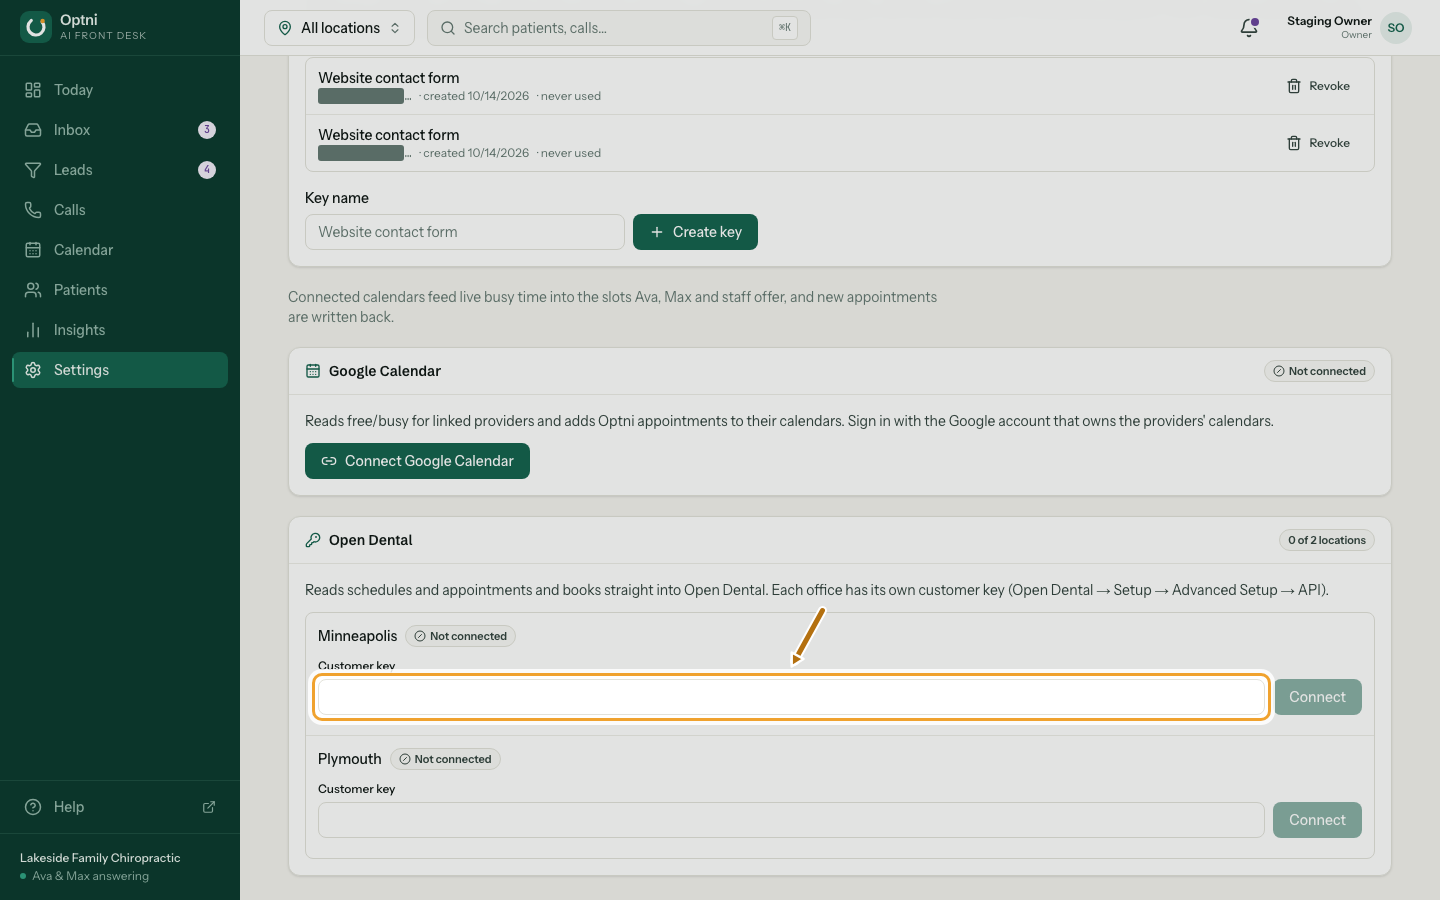The image size is (1440, 900).
Task: Click the Insights chart icon
Action: point(33,330)
